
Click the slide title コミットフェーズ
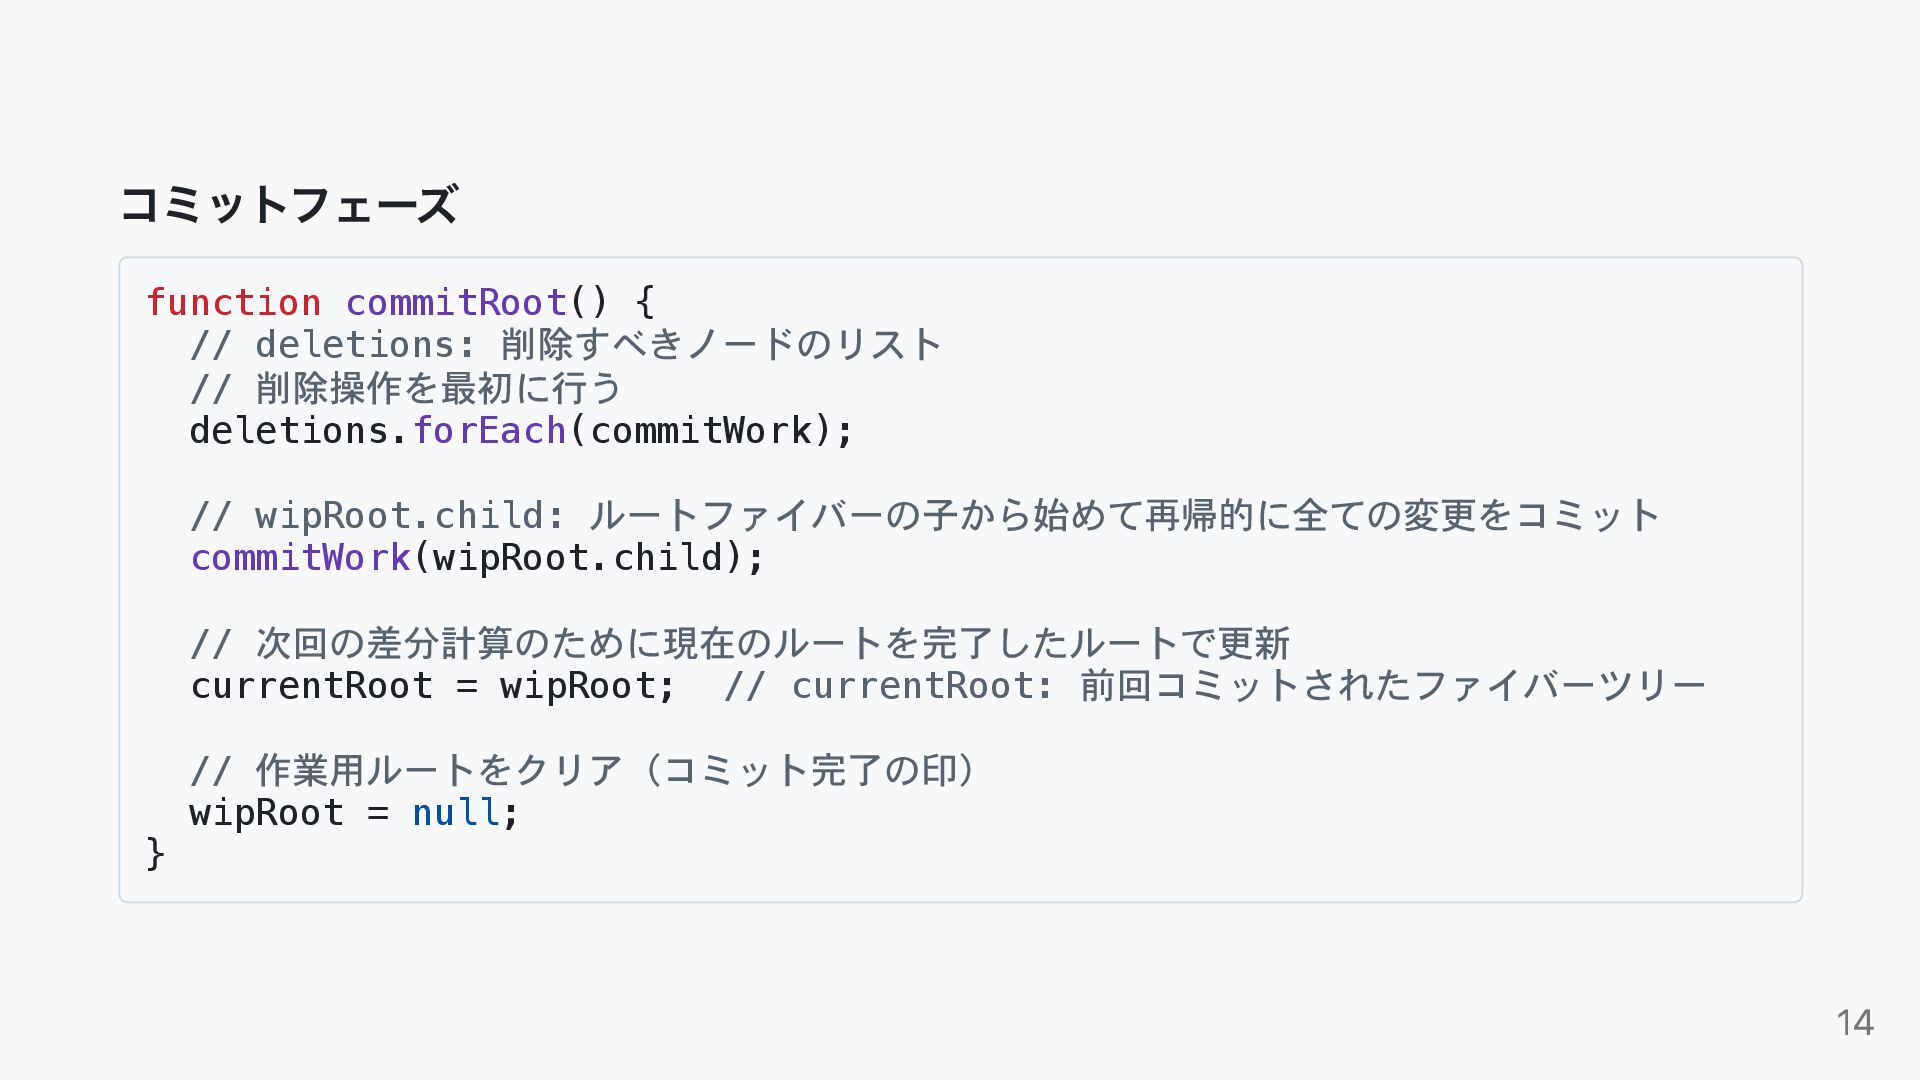tap(289, 204)
